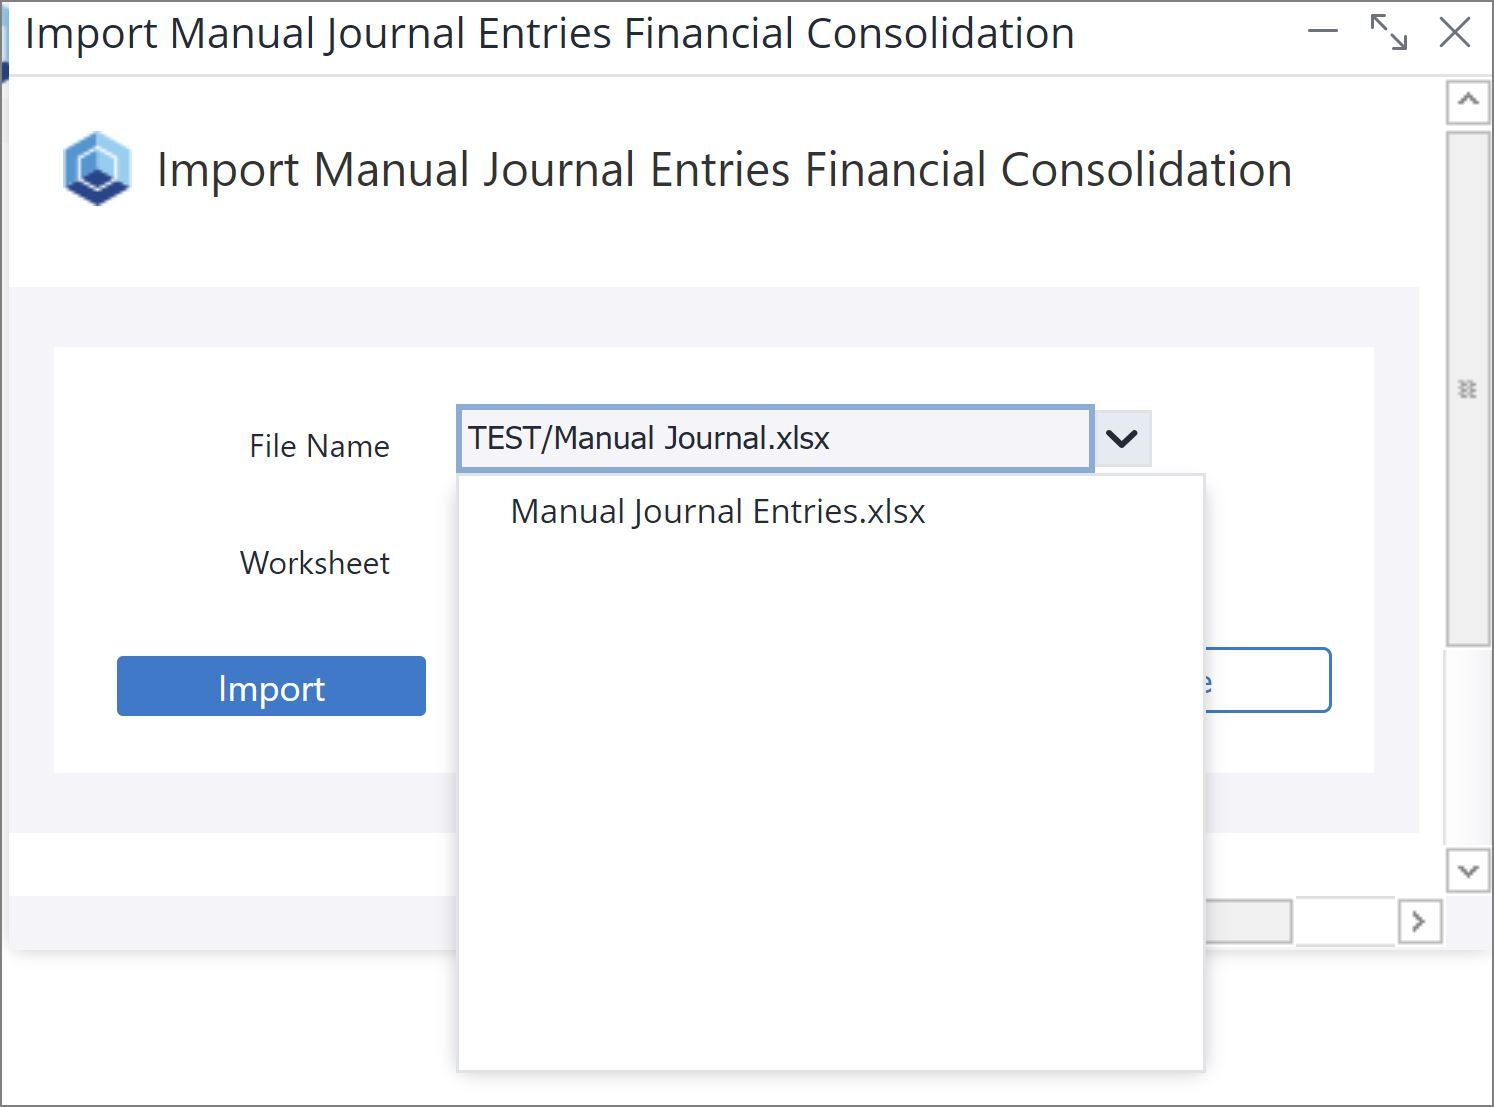The image size is (1494, 1107).
Task: Click the outlined button partly hidden by dropdown
Action: click(1268, 681)
